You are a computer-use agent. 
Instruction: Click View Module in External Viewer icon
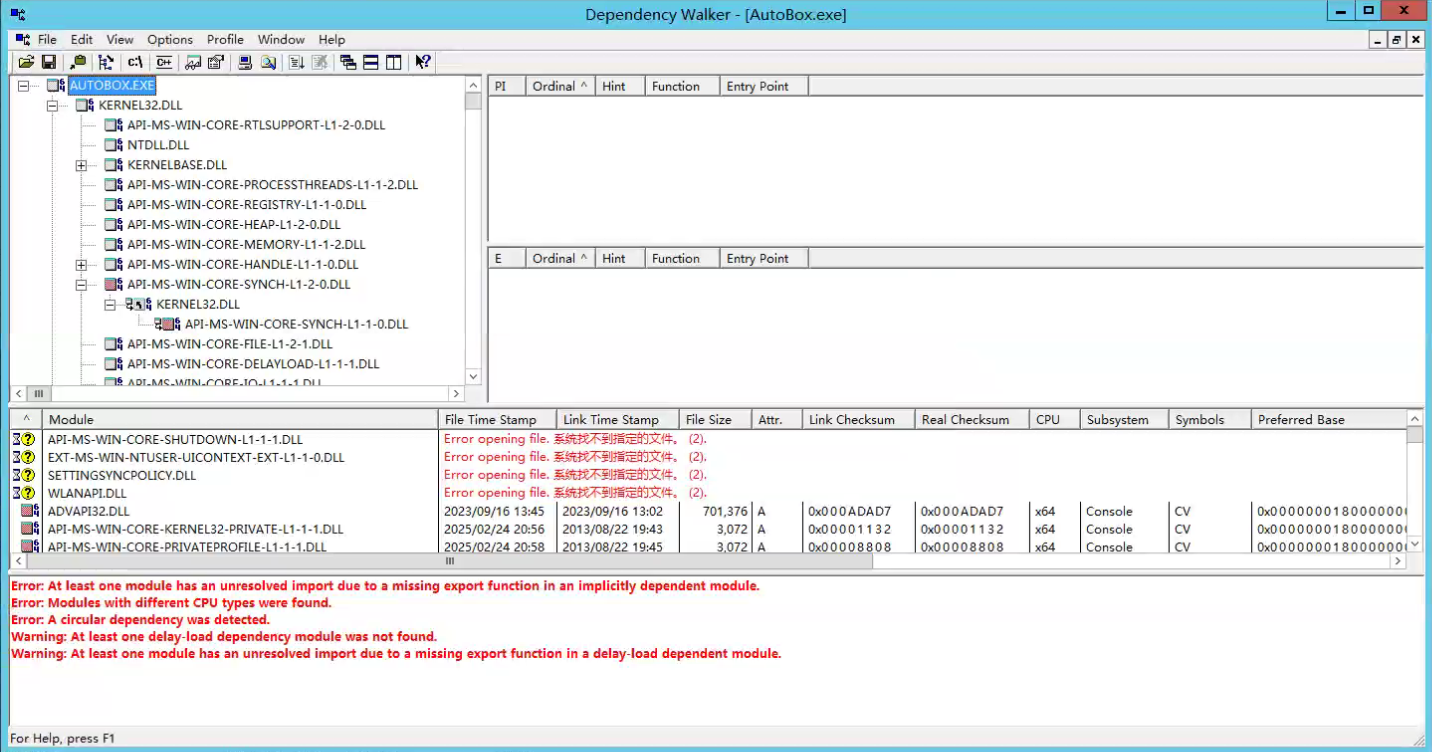[193, 62]
